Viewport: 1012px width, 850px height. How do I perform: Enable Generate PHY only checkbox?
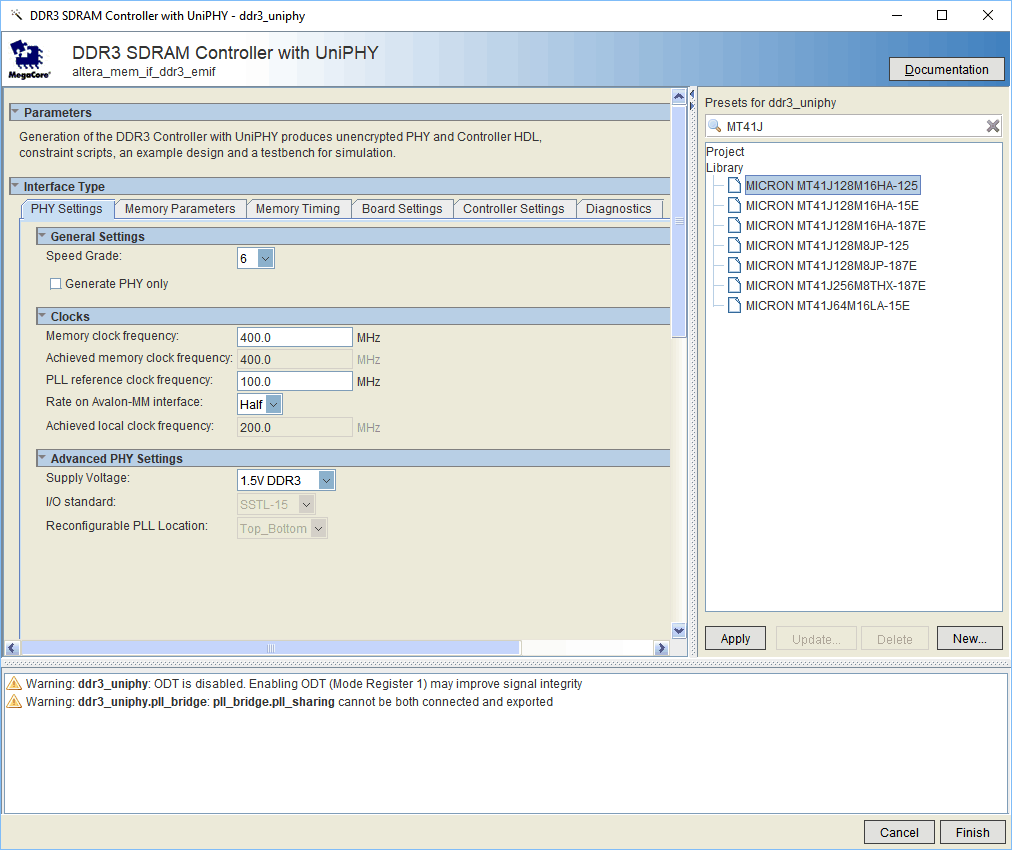point(56,284)
